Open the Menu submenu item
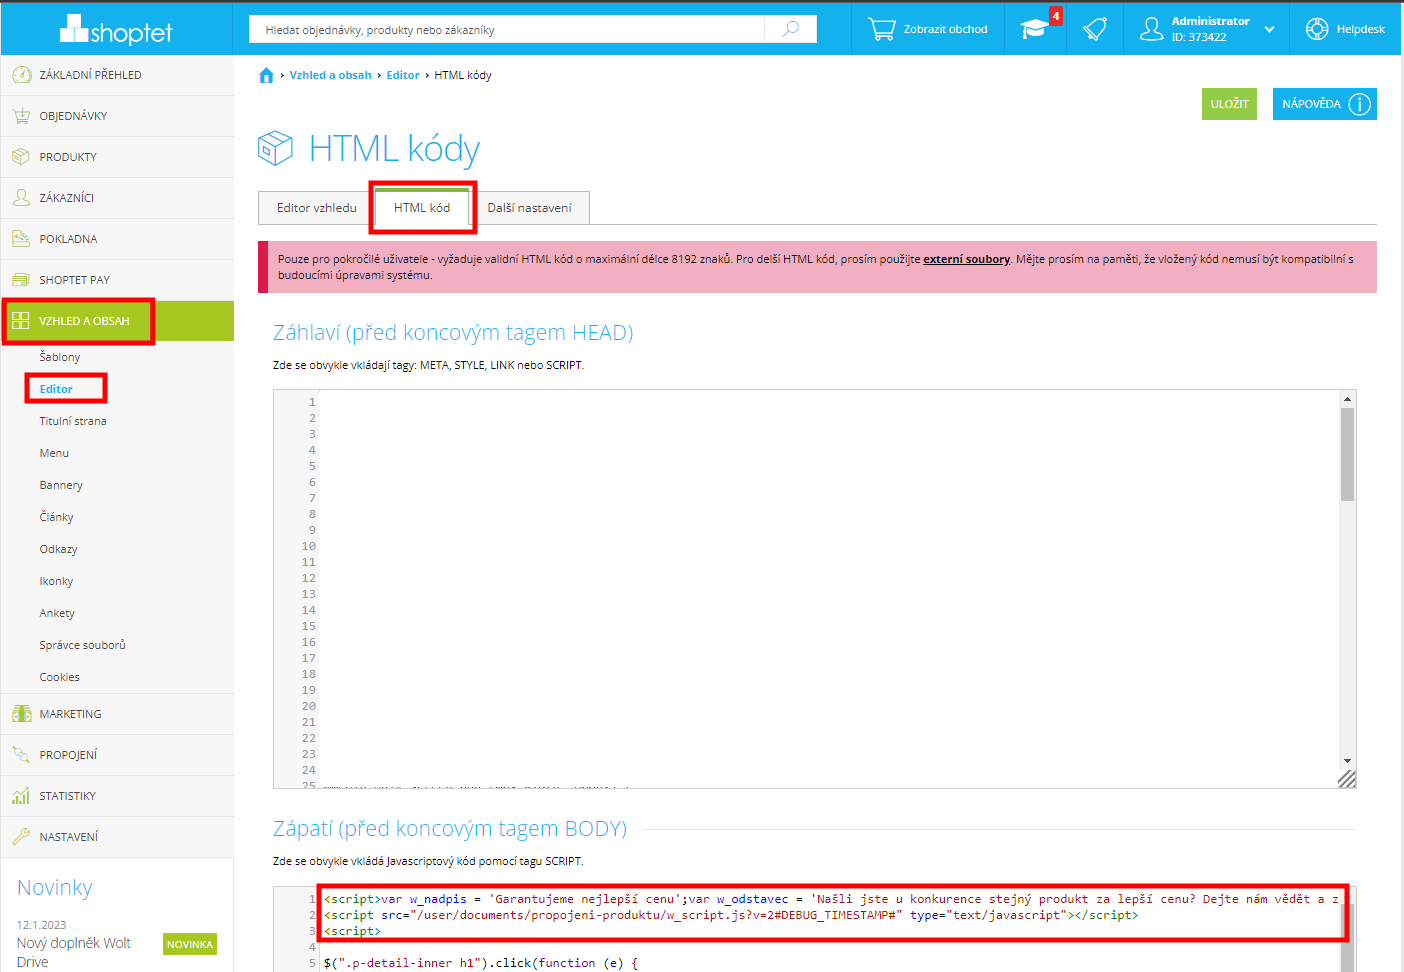This screenshot has height=972, width=1404. (54, 453)
